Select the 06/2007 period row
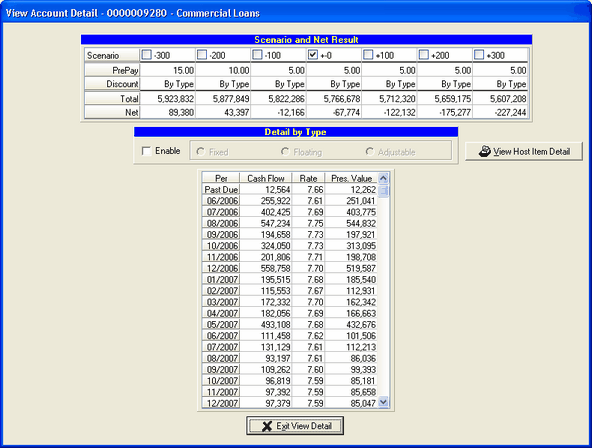 (290, 336)
